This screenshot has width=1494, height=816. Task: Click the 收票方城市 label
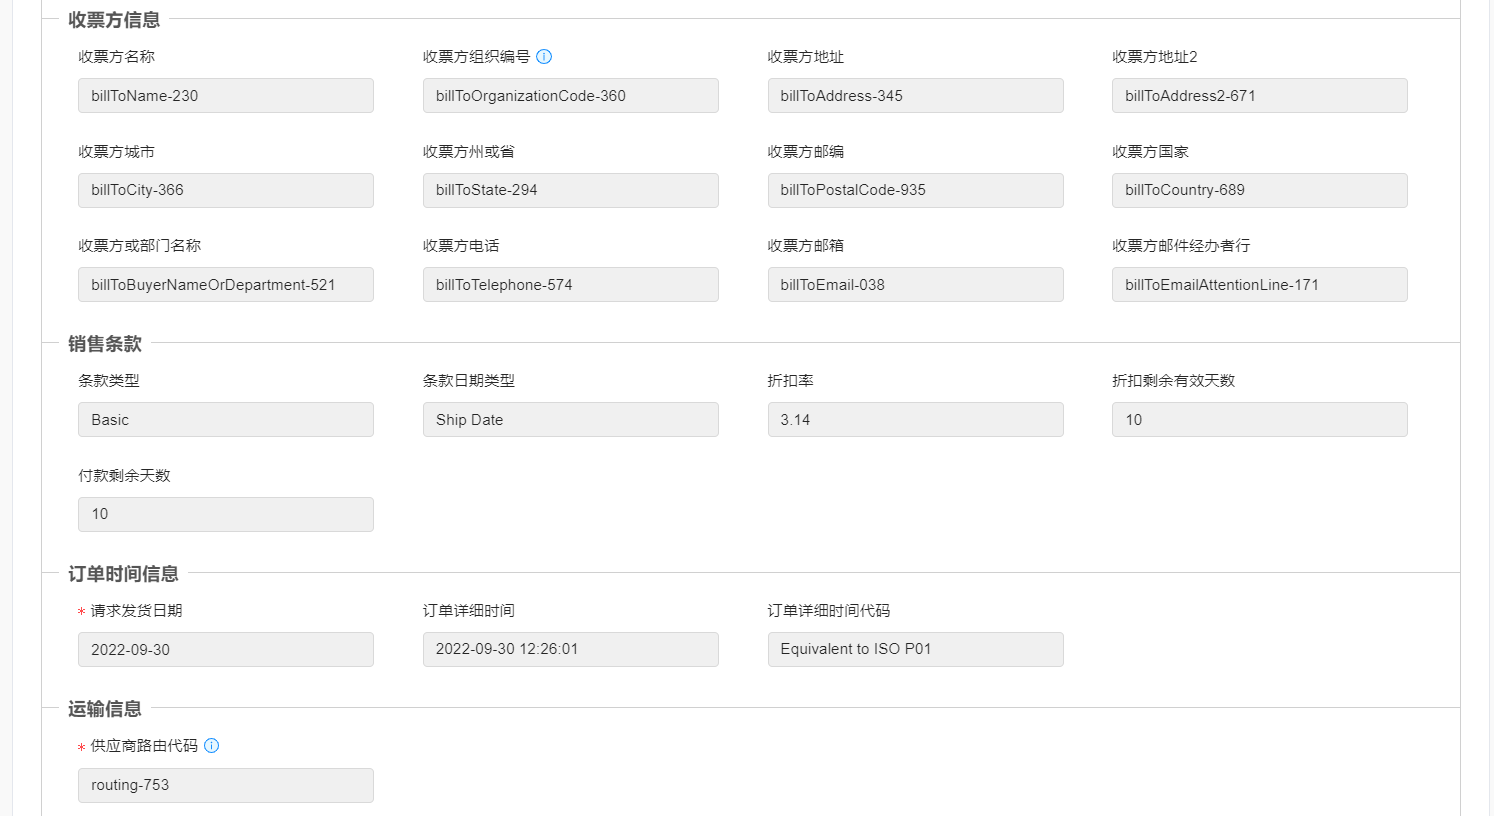click(x=117, y=152)
